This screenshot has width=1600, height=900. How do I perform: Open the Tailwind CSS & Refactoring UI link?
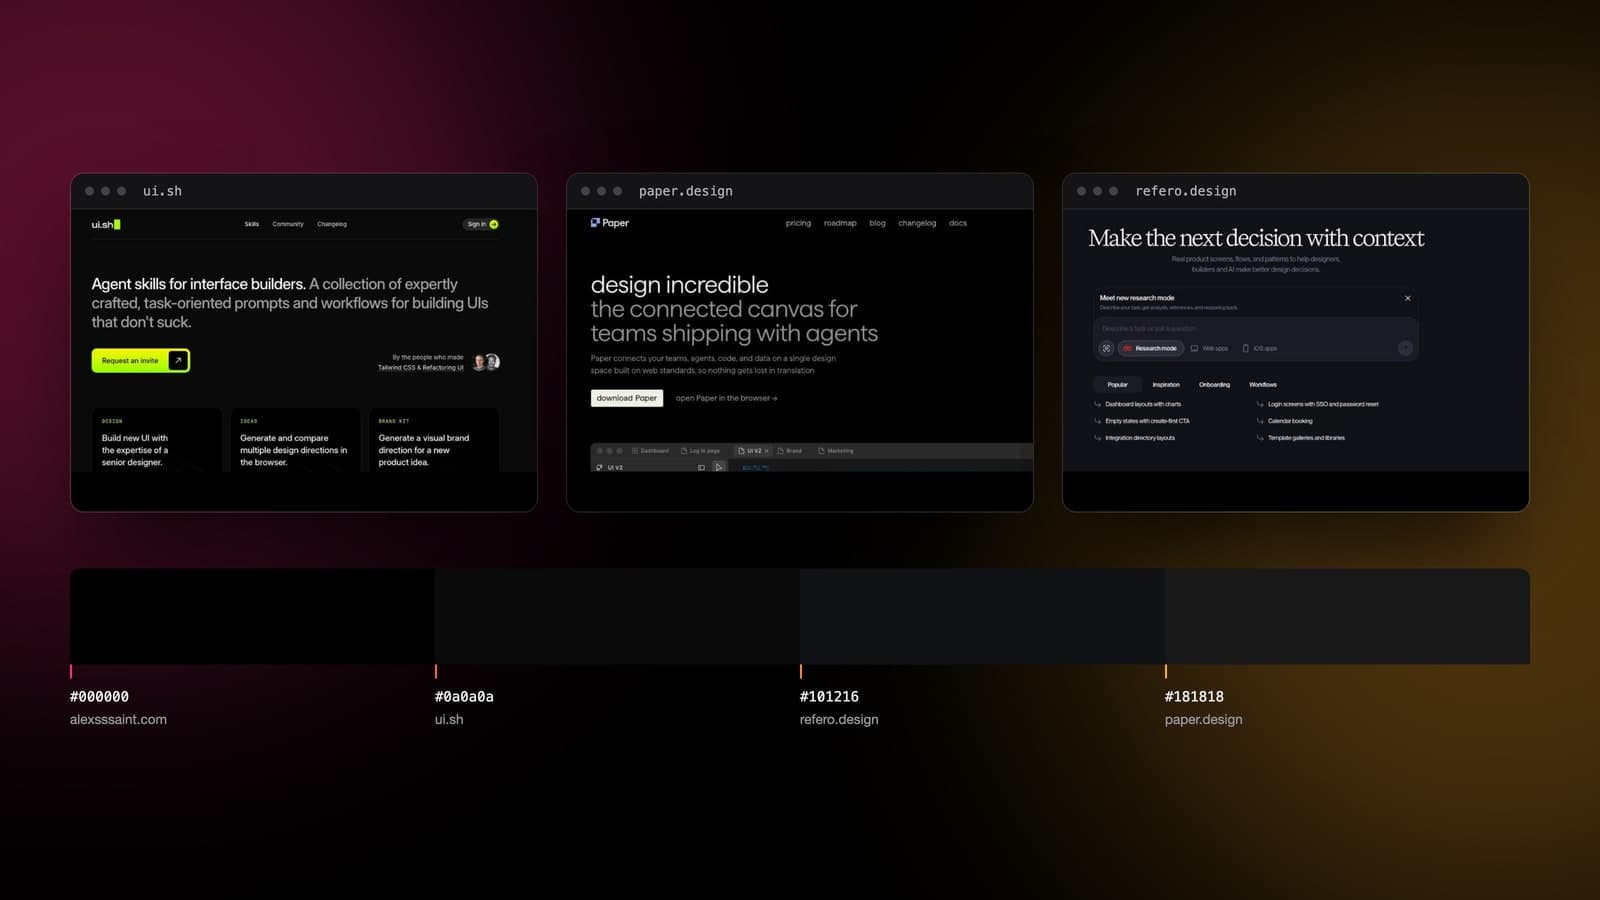(x=420, y=367)
